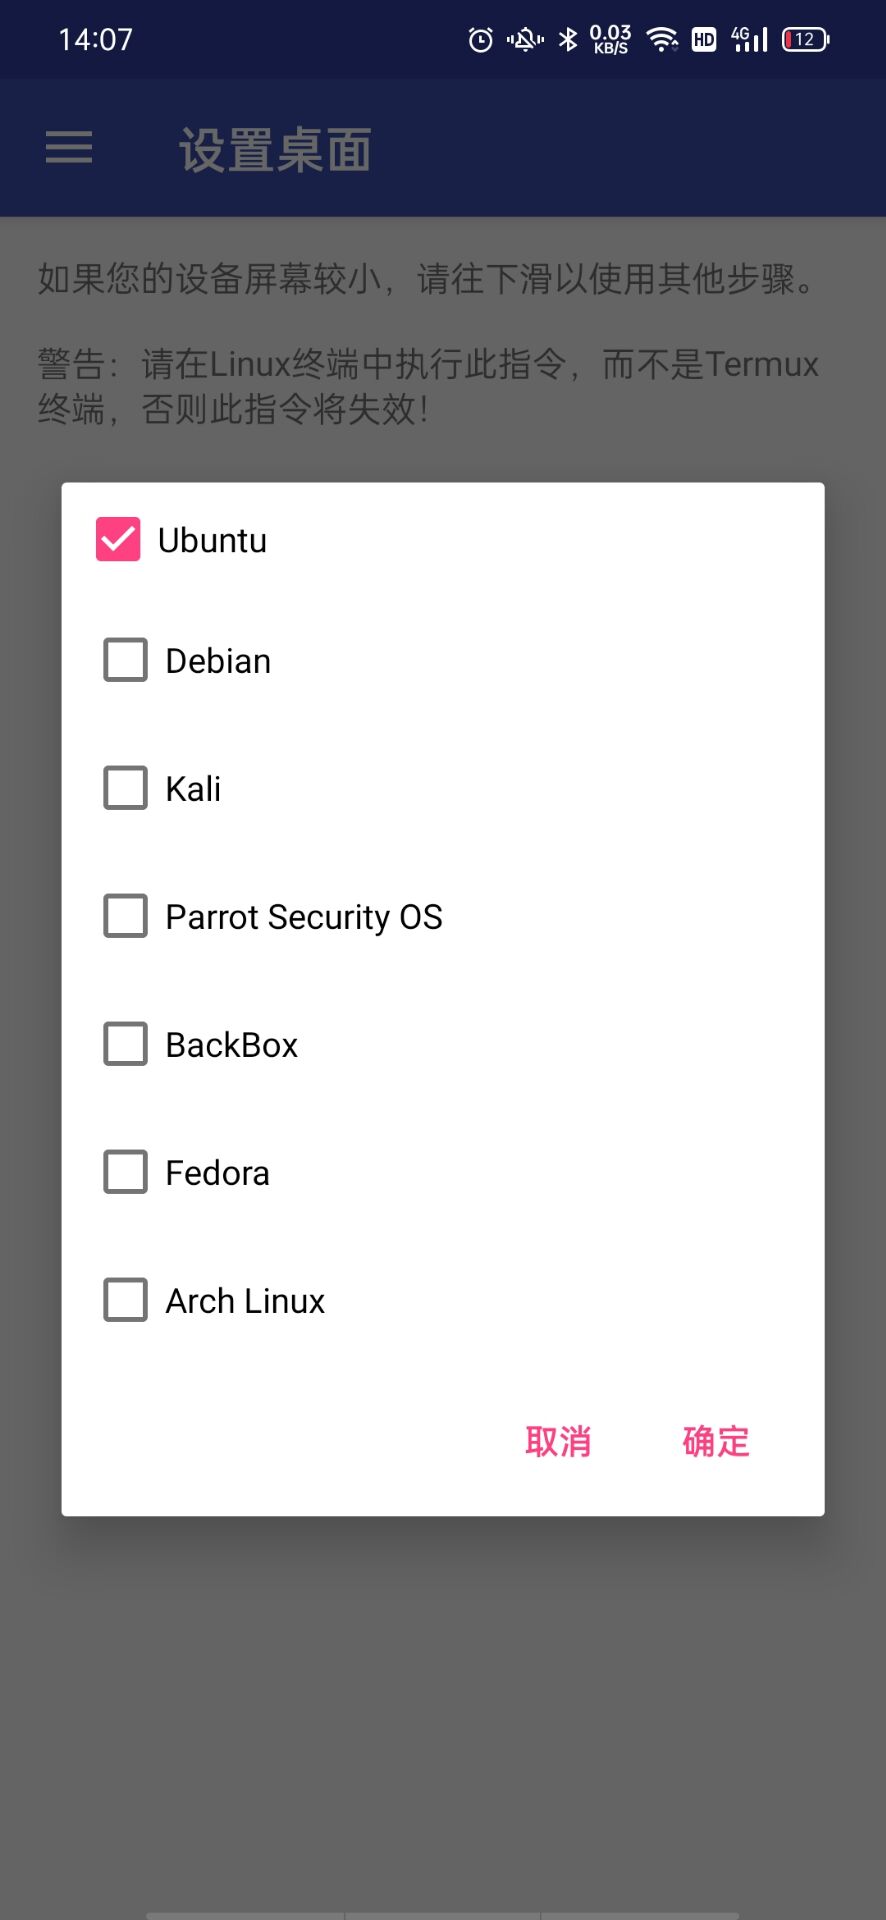
Task: Tap the alarm clock status icon
Action: click(x=481, y=40)
